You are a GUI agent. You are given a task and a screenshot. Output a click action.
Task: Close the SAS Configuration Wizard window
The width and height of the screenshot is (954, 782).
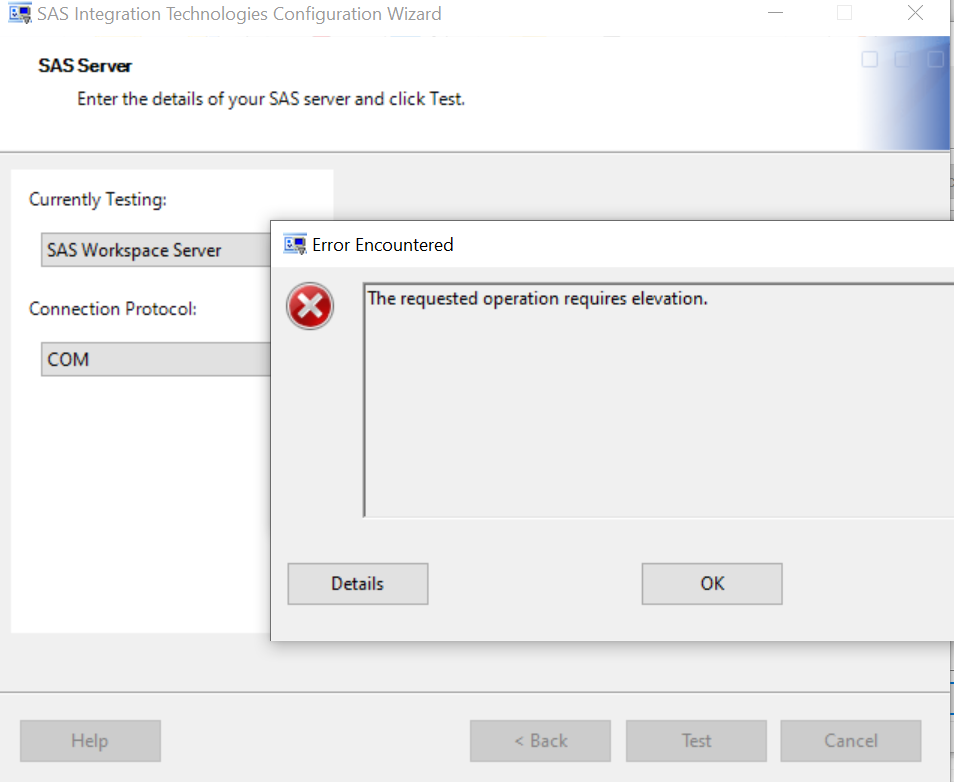[x=915, y=14]
